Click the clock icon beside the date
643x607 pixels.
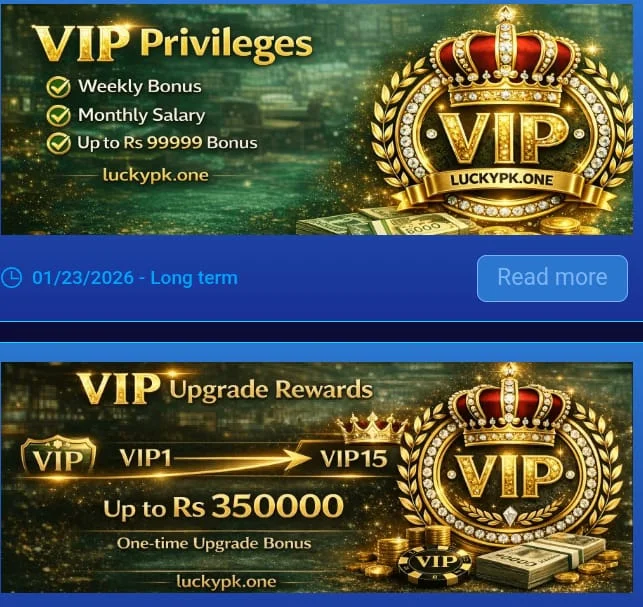(x=11, y=278)
